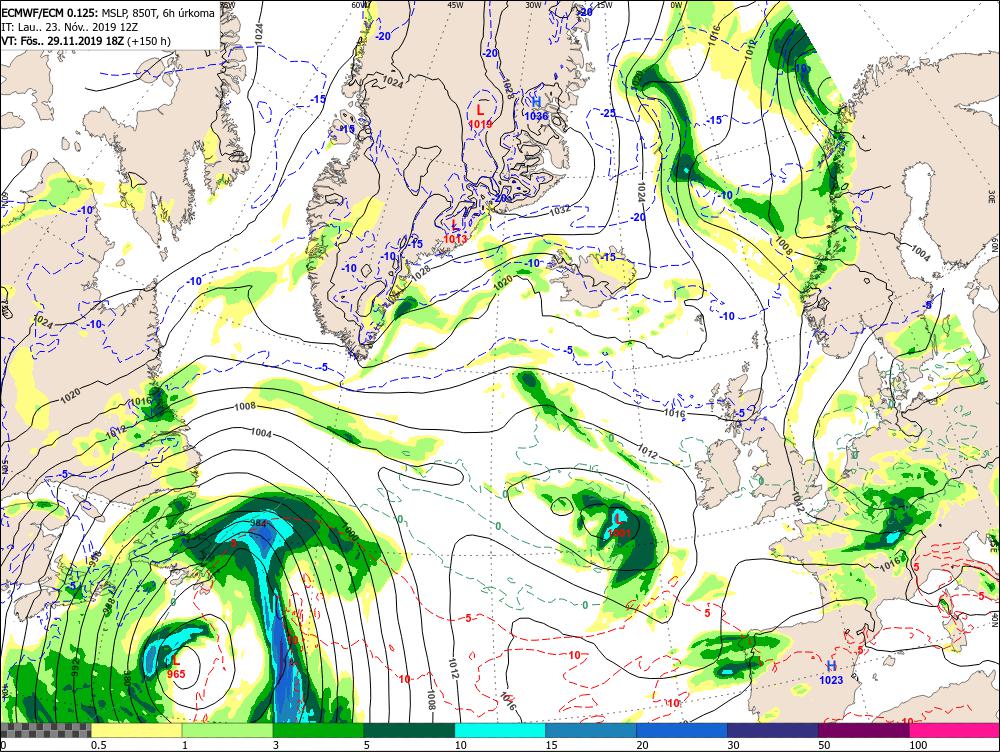1000x752 pixels.
Task: Click the '984' isobar label
Action: point(258,522)
